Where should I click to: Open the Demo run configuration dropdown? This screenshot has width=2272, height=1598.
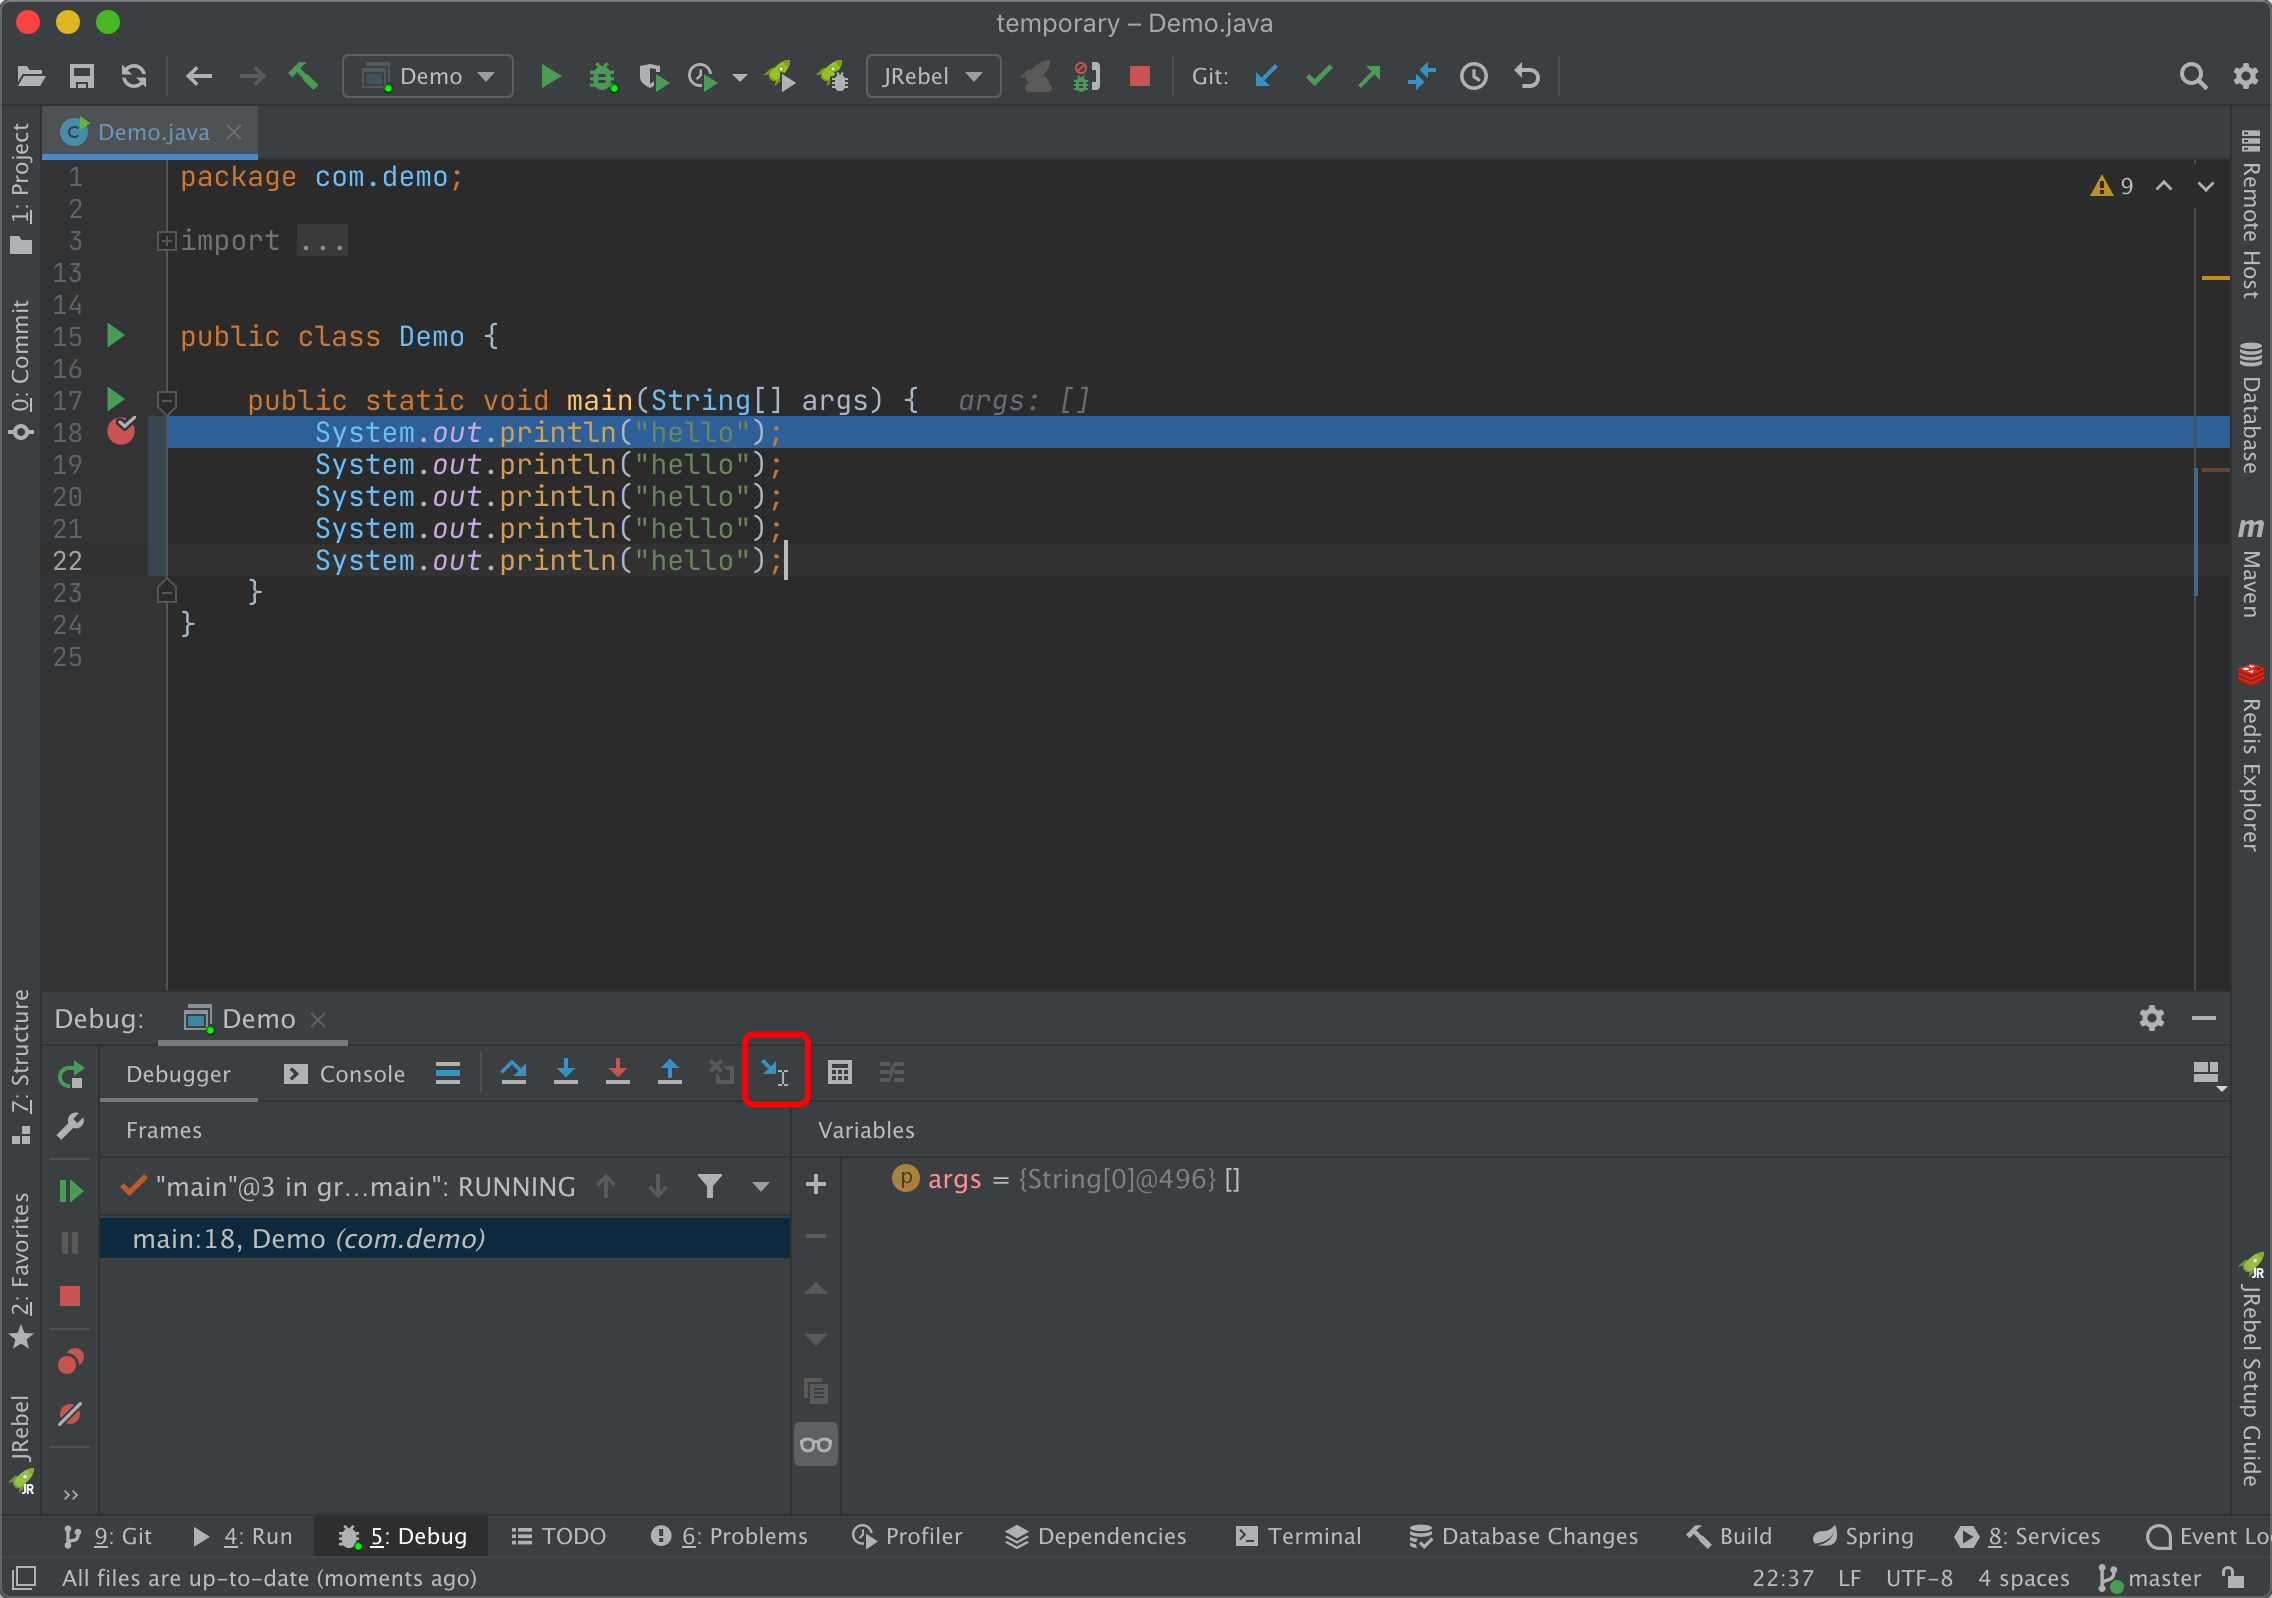coord(428,76)
